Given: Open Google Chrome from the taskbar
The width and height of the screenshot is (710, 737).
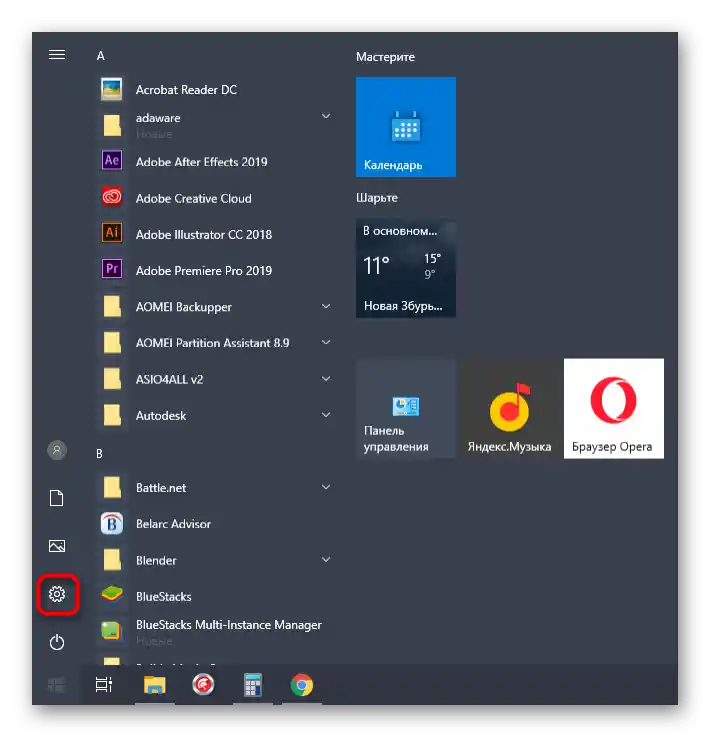Looking at the screenshot, I should pyautogui.click(x=302, y=685).
